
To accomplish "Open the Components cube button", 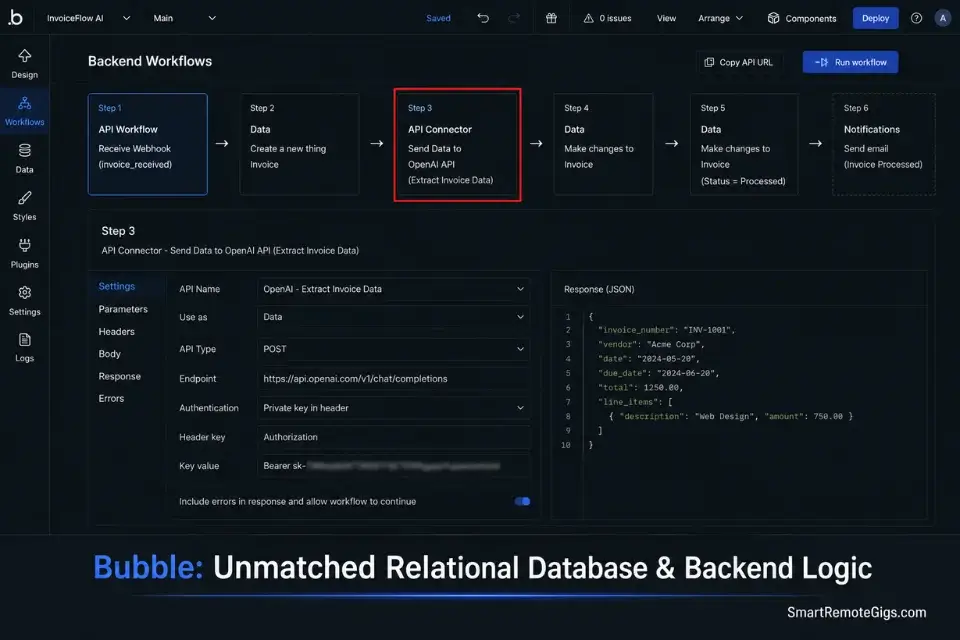I will [x=801, y=18].
